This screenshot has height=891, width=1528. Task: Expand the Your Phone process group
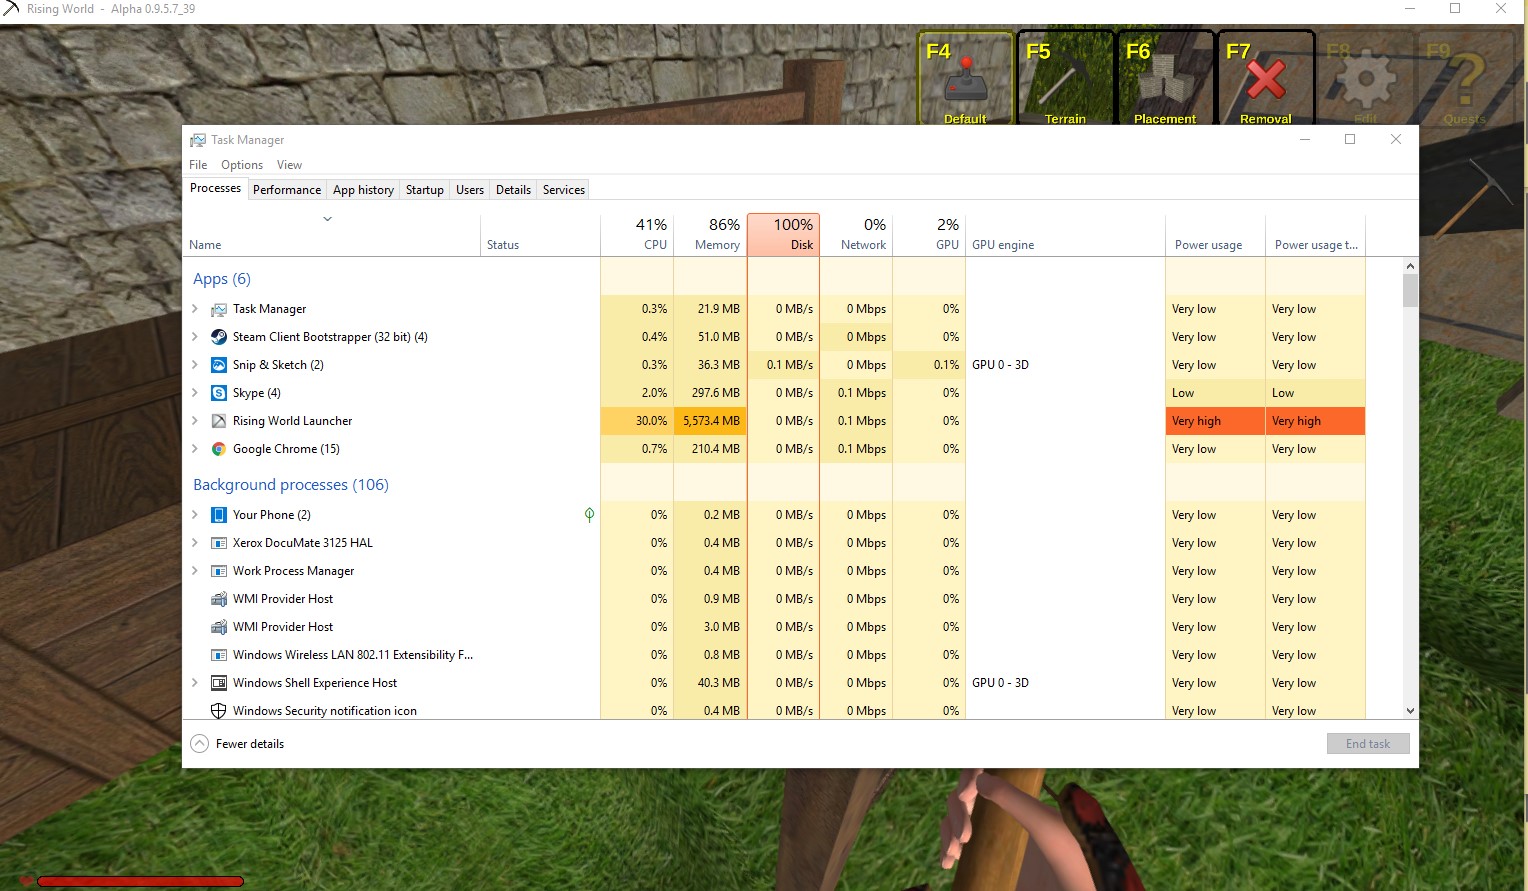(195, 515)
